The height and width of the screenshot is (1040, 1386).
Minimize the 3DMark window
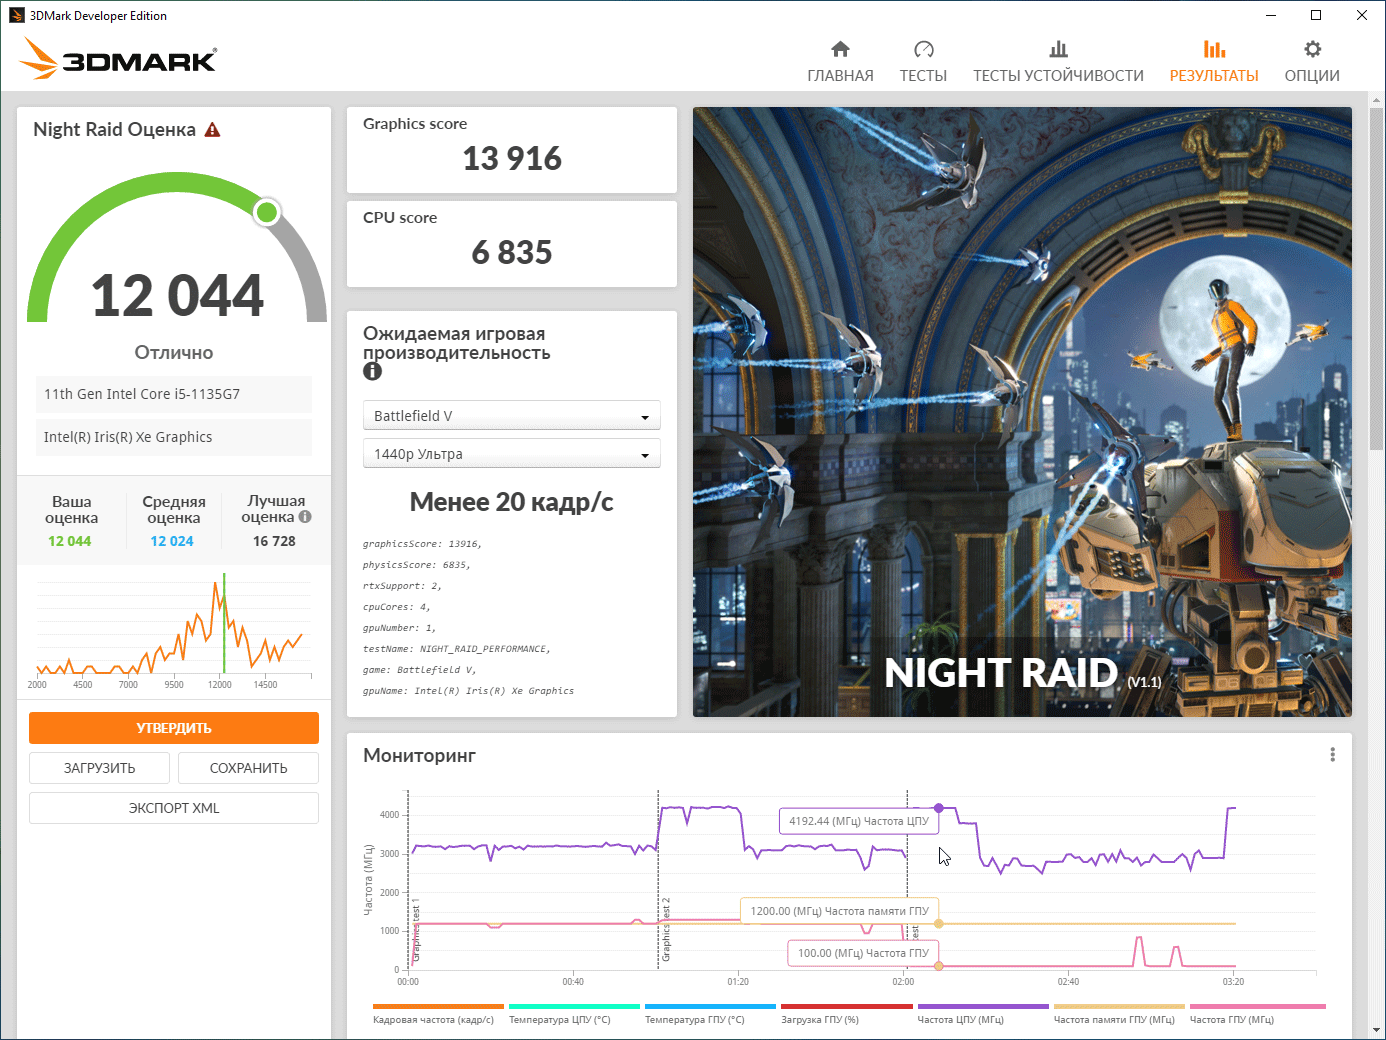pos(1271,15)
